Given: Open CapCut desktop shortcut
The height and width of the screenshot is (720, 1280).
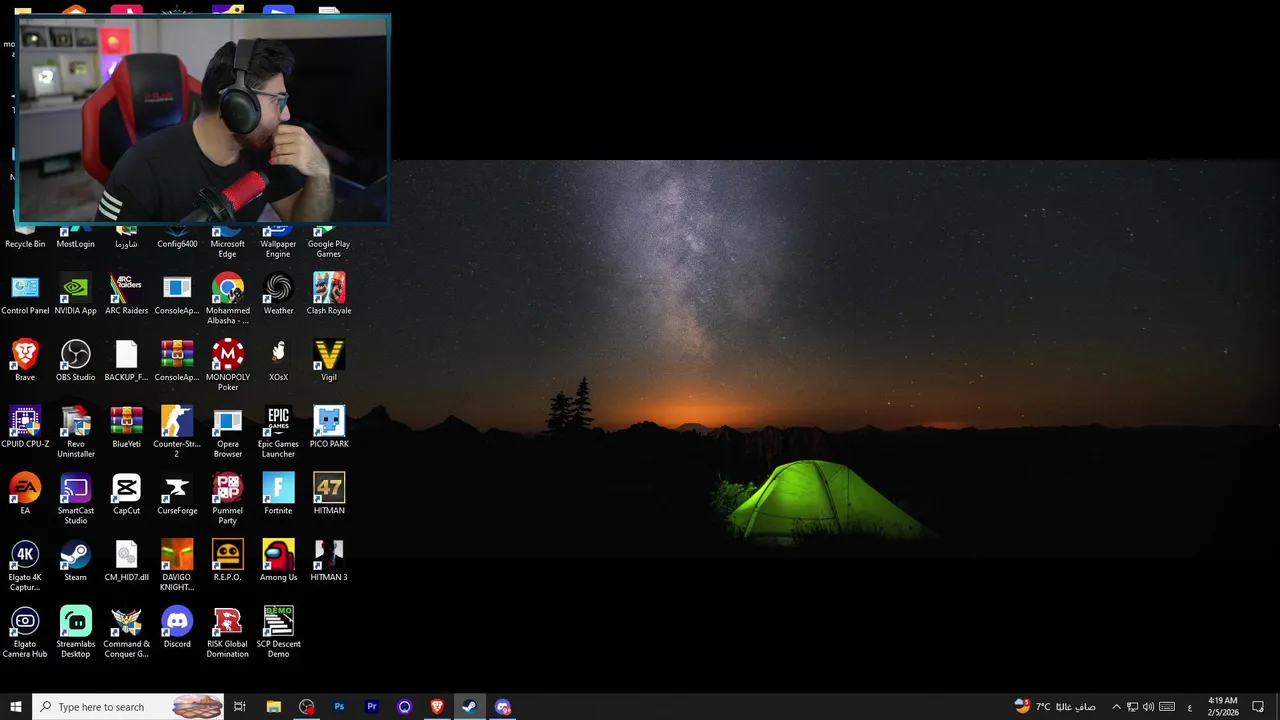Looking at the screenshot, I should point(126,495).
